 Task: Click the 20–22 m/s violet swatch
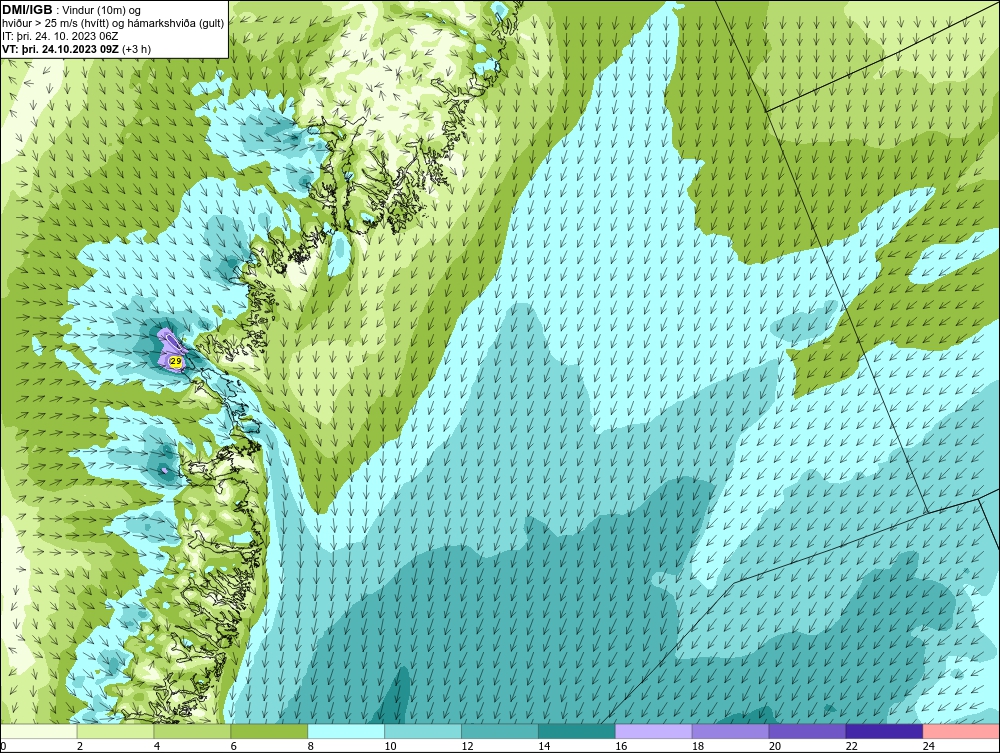tap(807, 731)
